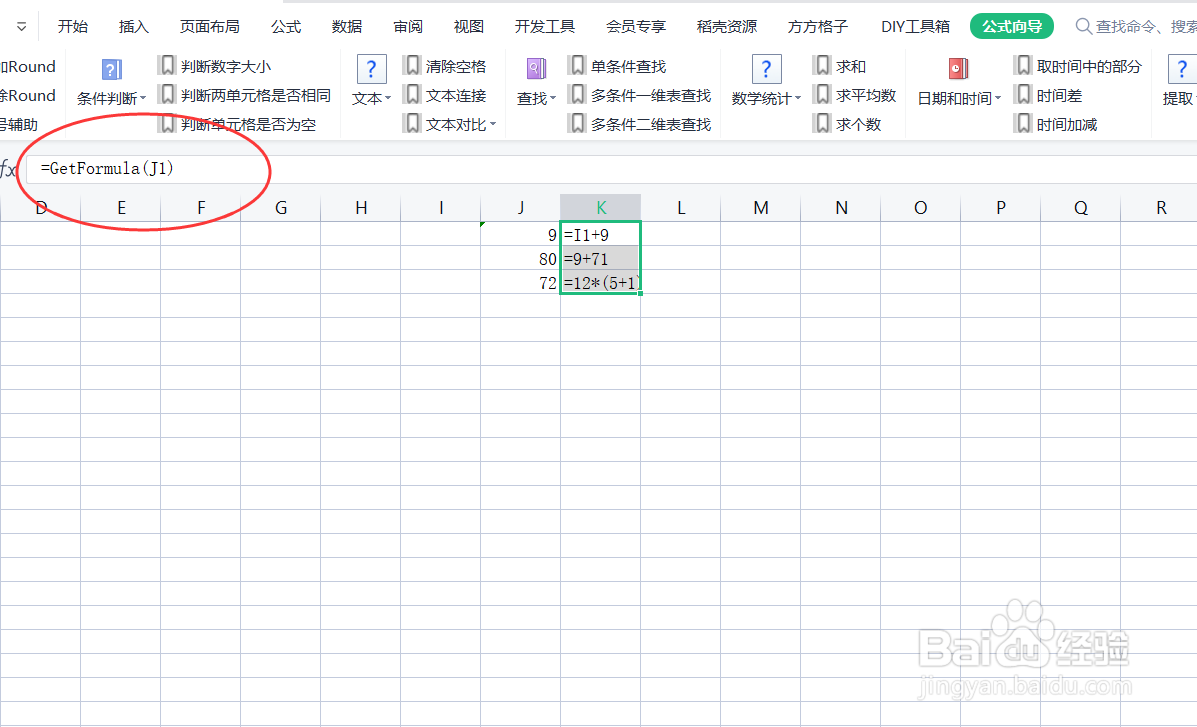
Task: Click the 取时间中的部分 button
Action: [x=1078, y=66]
